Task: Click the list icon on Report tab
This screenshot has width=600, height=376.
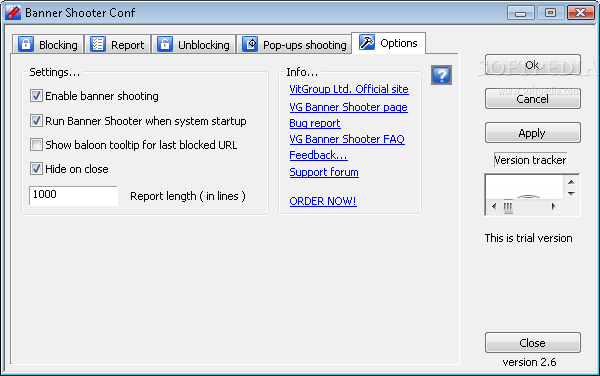Action: click(98, 44)
